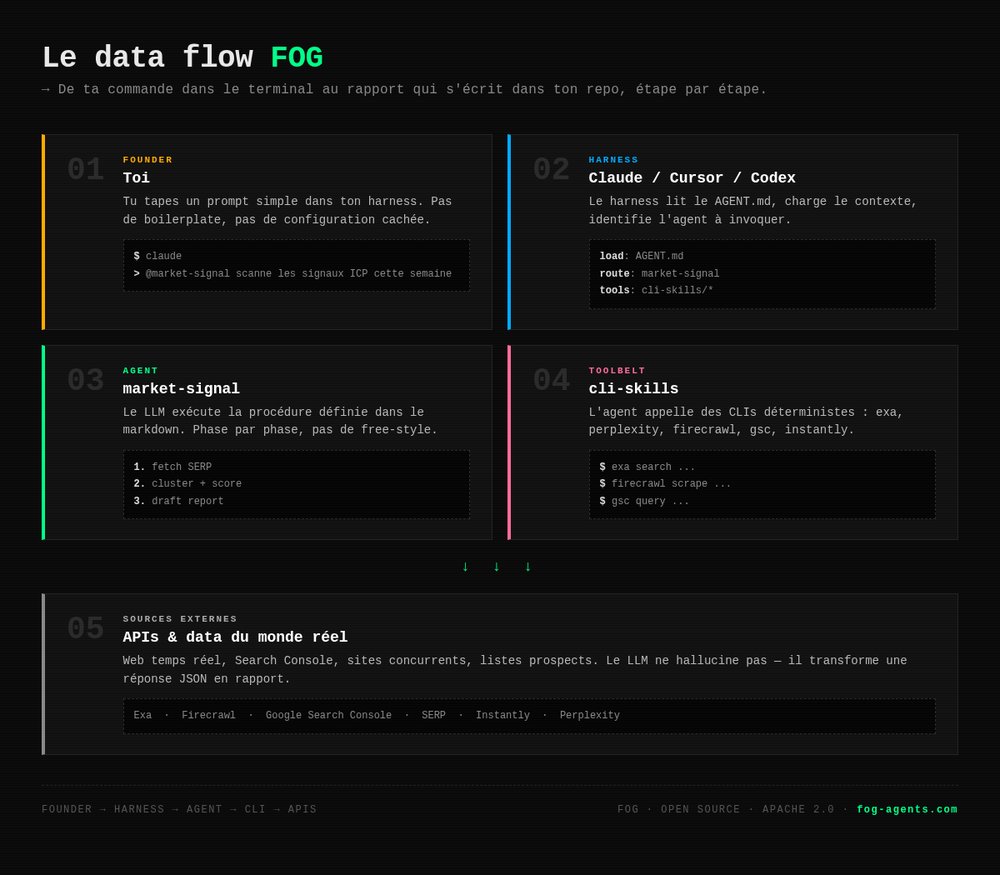Click the Toi card description paragraph
This screenshot has width=1000, height=875.
click(x=287, y=210)
